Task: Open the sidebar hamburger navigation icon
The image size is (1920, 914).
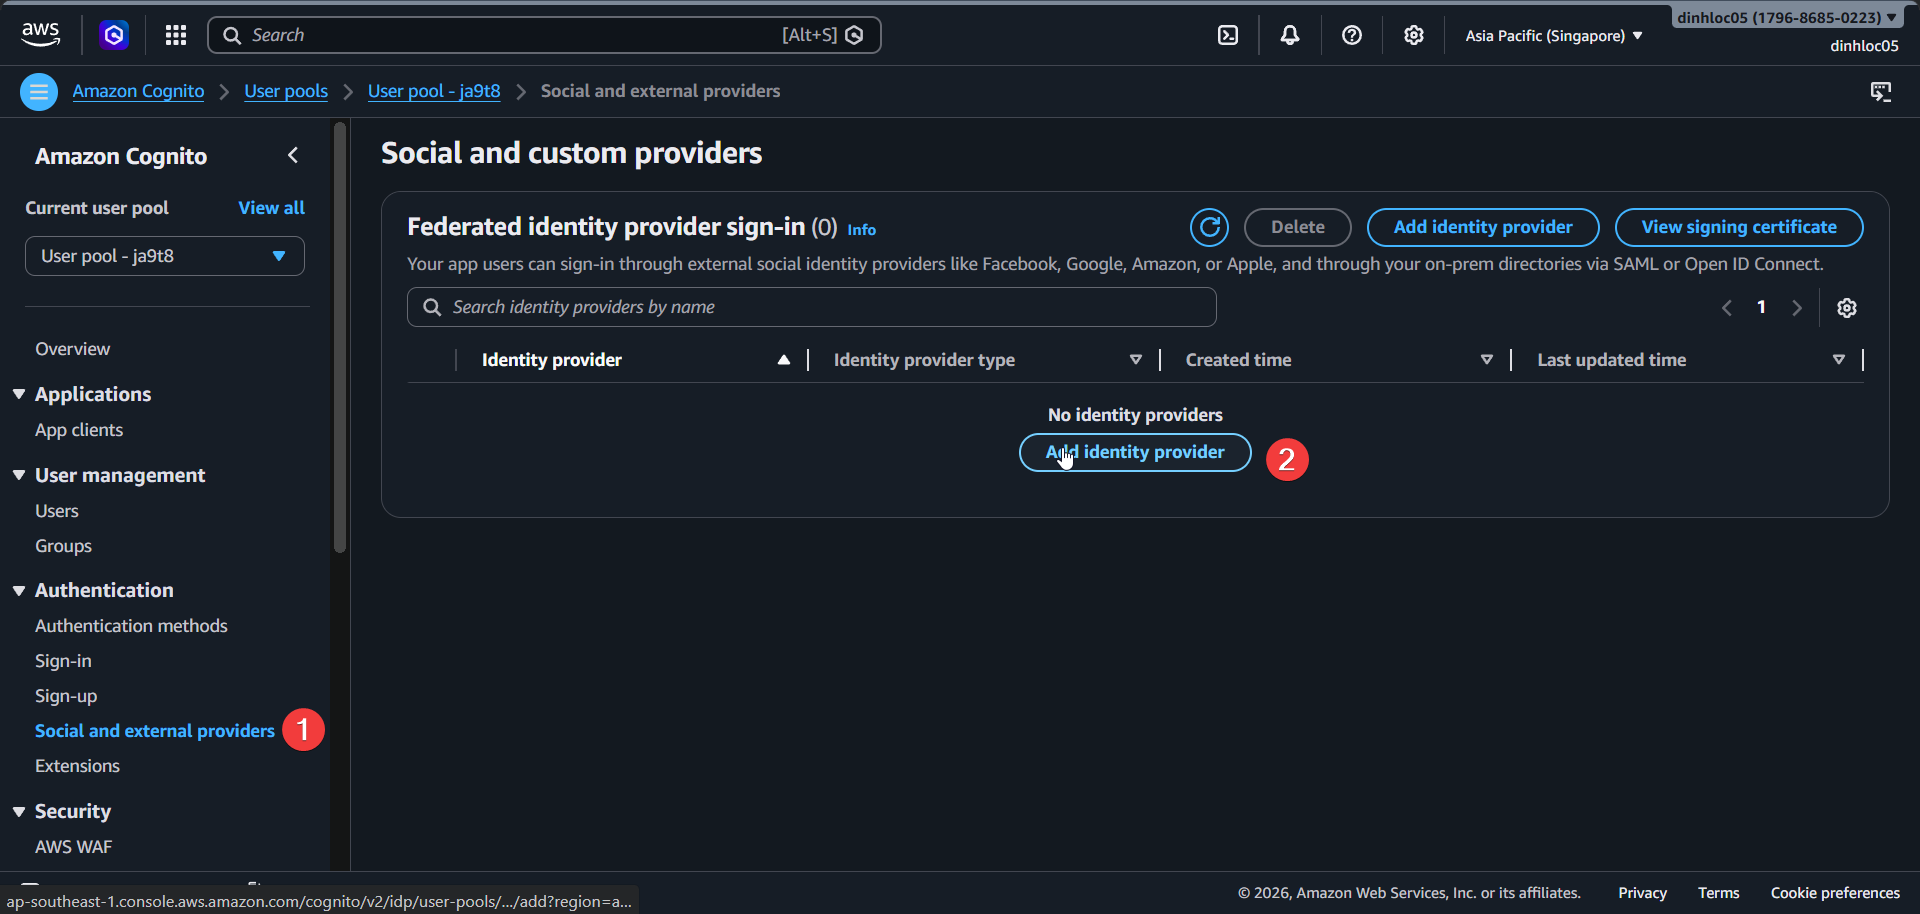Action: 39,91
